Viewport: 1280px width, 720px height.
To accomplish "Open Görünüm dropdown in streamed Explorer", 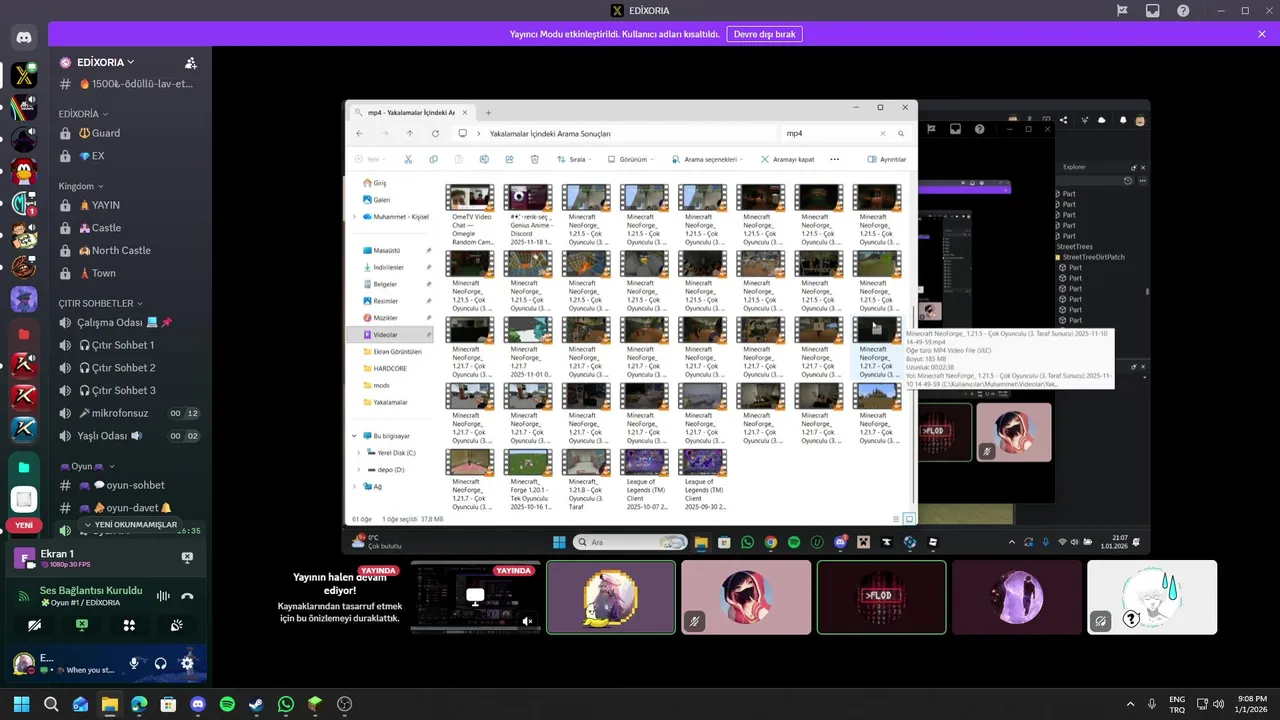I will click(x=632, y=159).
